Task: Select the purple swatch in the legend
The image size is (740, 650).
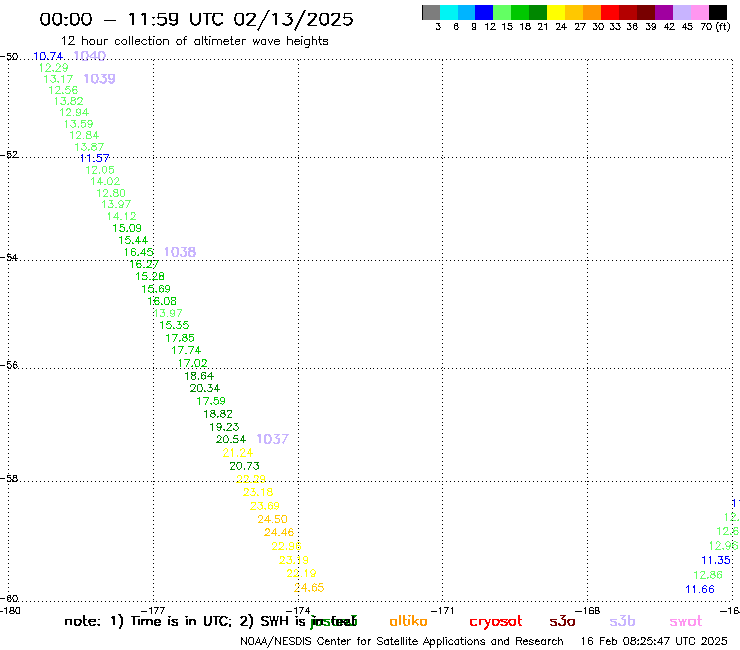Action: click(663, 12)
